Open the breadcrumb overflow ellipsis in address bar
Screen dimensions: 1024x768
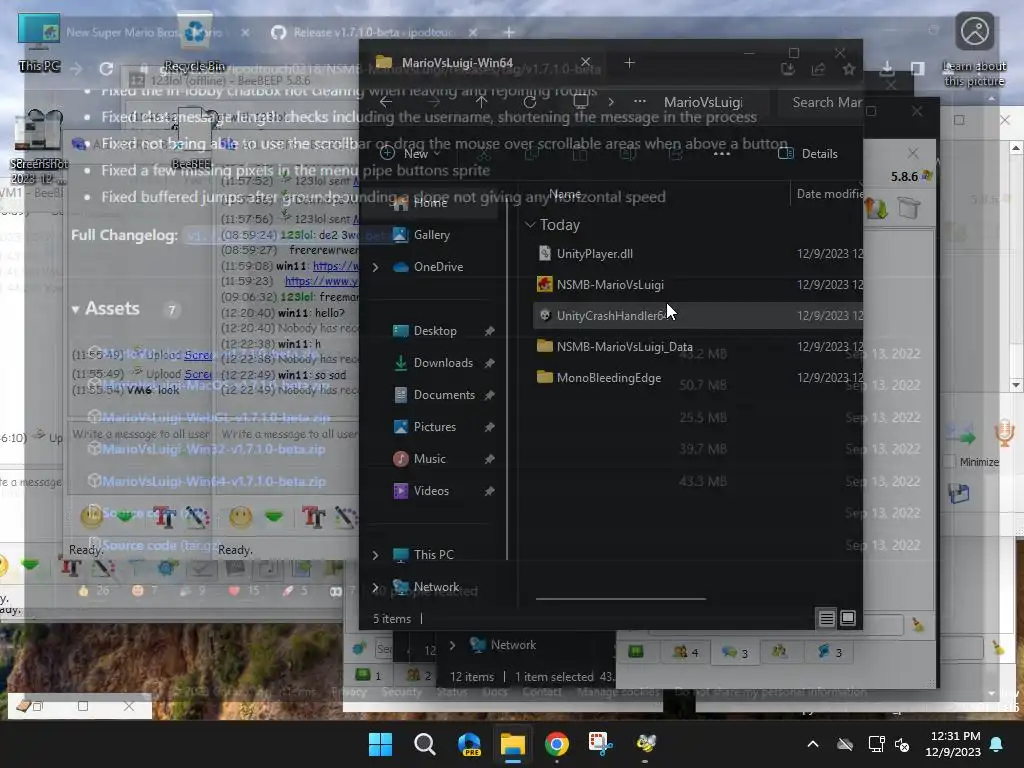tap(640, 102)
